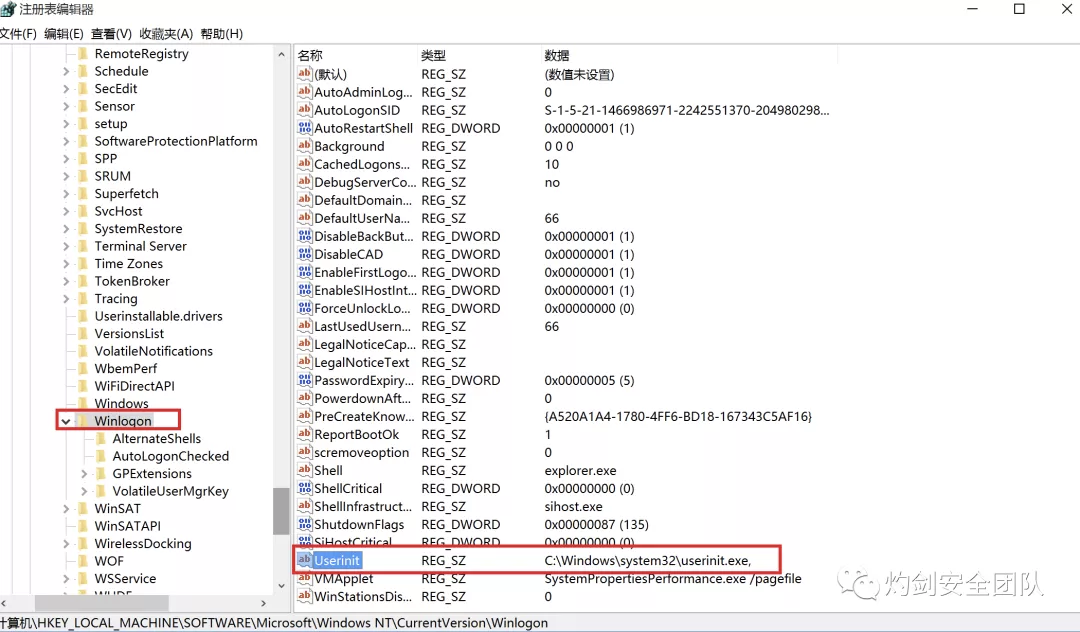Screen dimensions: 1080x632
Task: Open the 编辑(E) menu
Action: [63, 34]
